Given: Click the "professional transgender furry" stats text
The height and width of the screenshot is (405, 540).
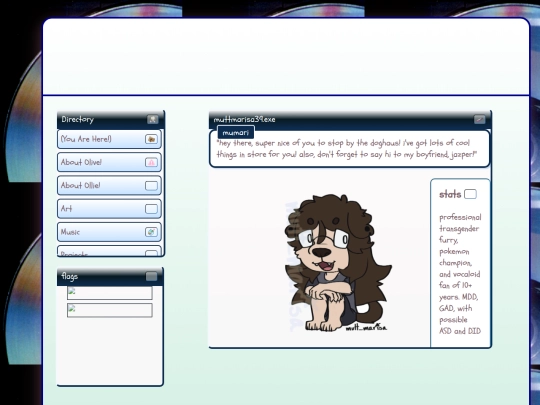Looking at the screenshot, I should tap(460, 274).
